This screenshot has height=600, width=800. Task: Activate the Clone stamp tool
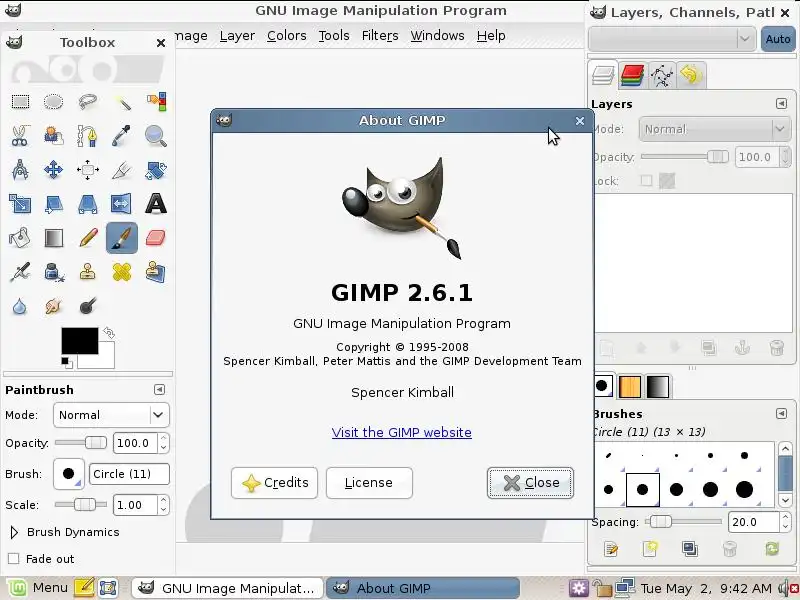coord(88,272)
